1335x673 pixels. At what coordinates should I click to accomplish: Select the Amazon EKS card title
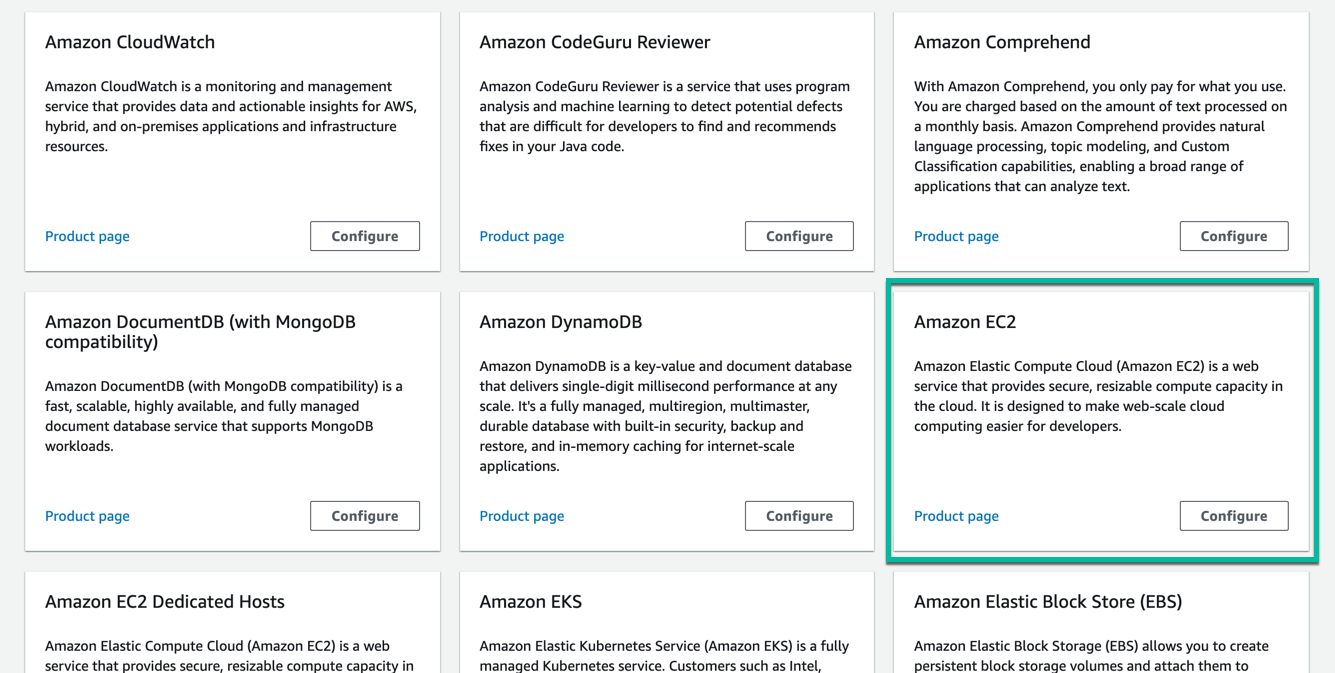531,602
